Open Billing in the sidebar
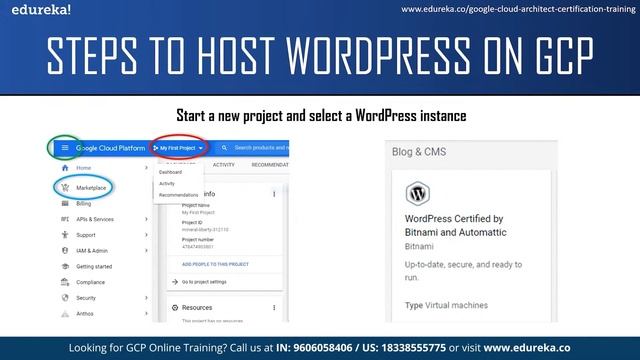This screenshot has width=640, height=360. 84,203
